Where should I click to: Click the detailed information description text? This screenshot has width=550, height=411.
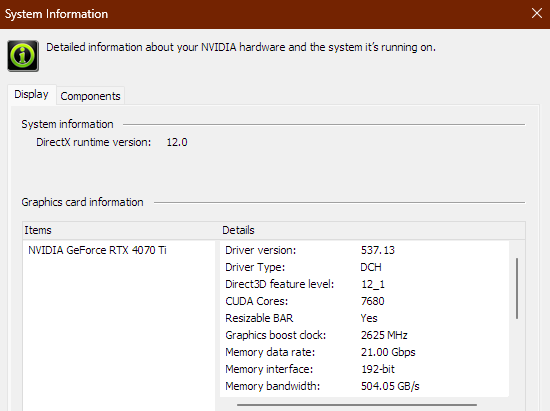point(241,47)
